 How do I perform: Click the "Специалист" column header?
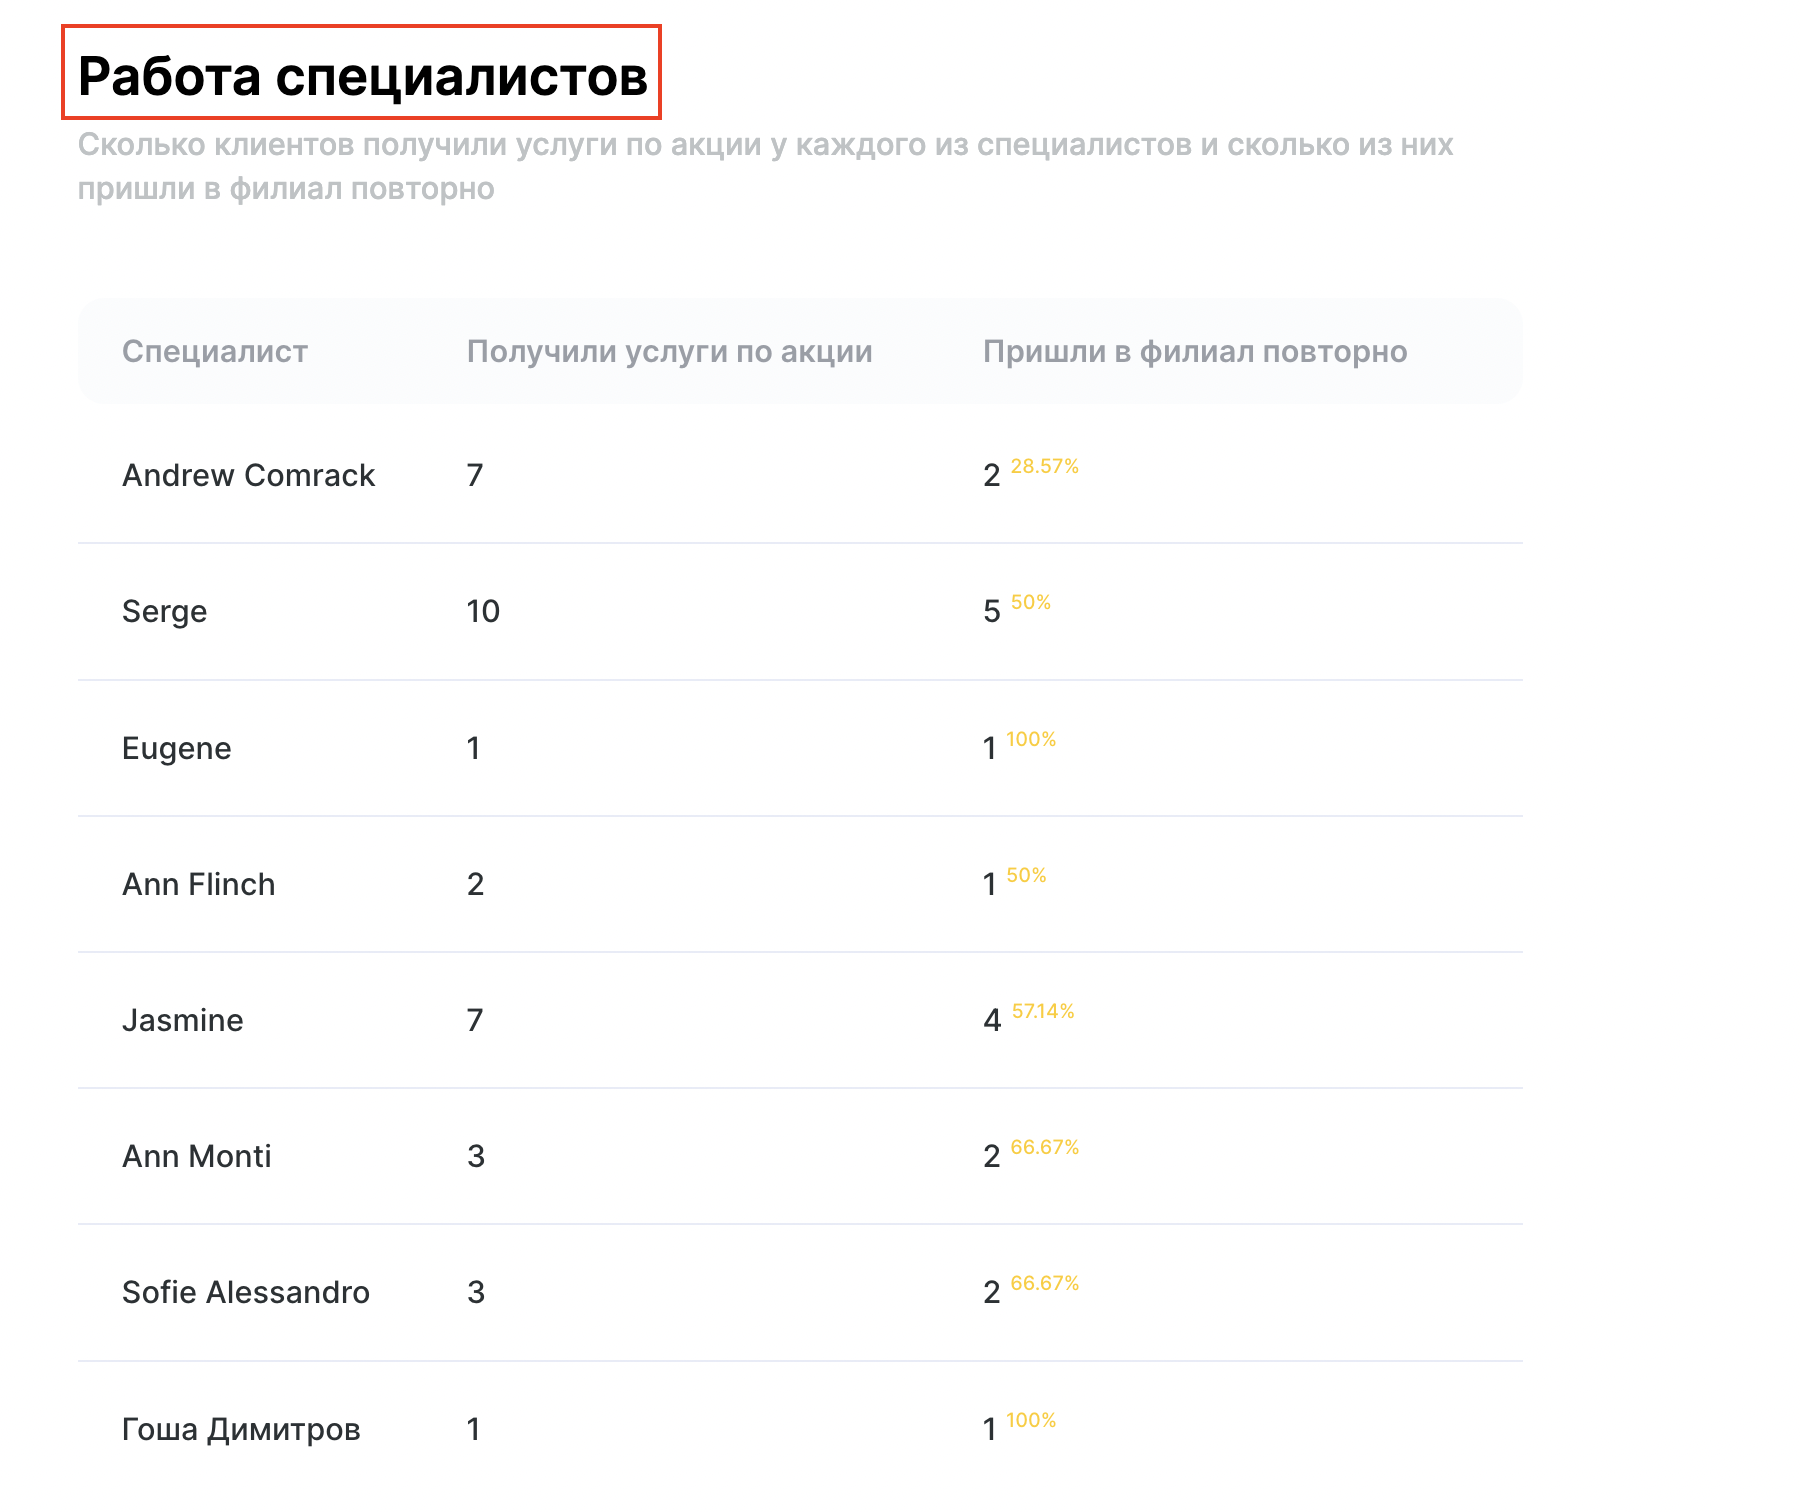(215, 352)
